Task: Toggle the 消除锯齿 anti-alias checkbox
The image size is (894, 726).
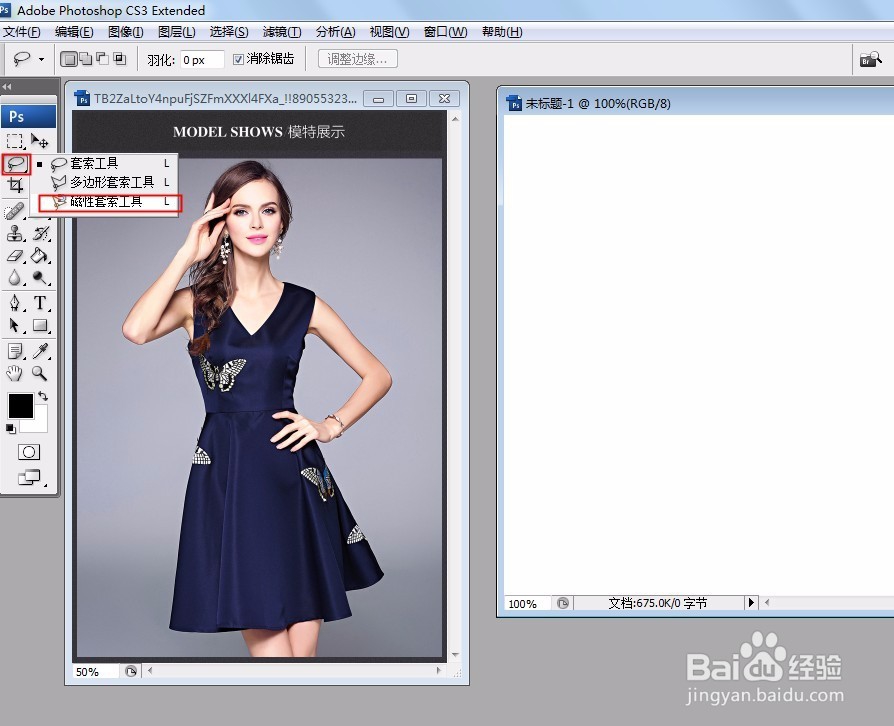Action: click(x=239, y=59)
